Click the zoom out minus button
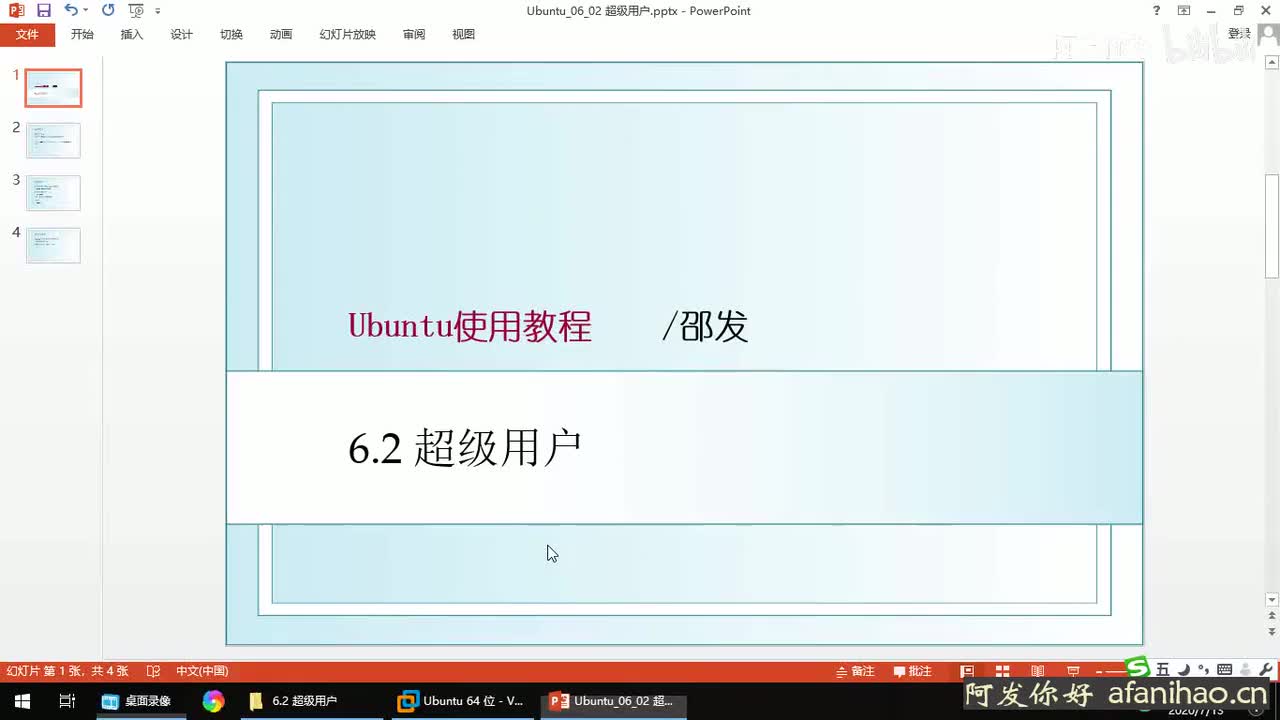The image size is (1280, 720). click(1100, 671)
